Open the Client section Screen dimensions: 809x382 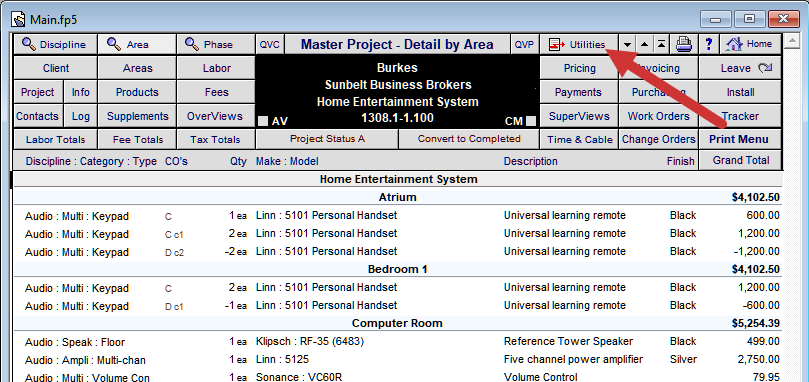[56, 68]
